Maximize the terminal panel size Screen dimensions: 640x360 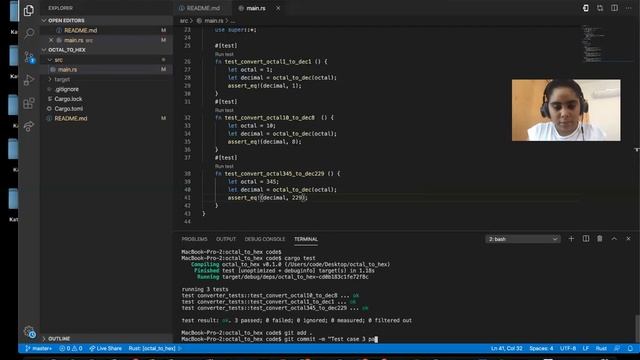click(x=614, y=239)
